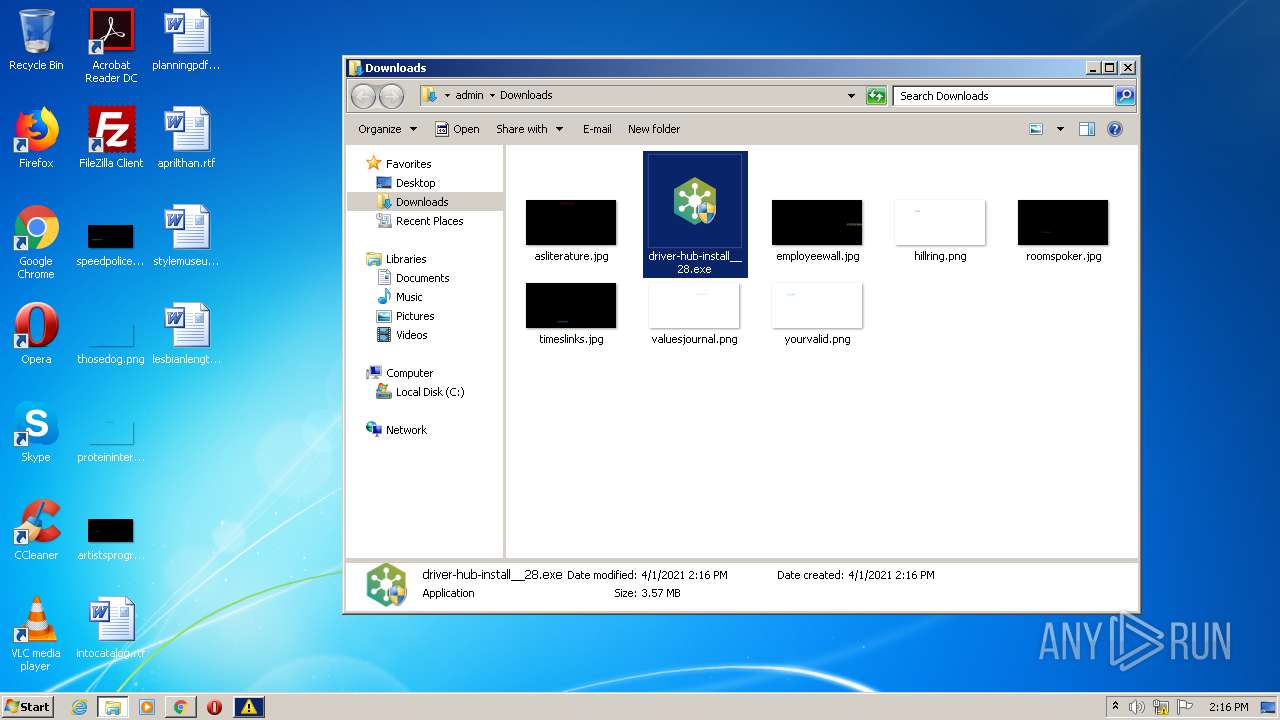This screenshot has width=1280, height=720.
Task: Select thosedog.png on the desktop
Action: point(111,343)
